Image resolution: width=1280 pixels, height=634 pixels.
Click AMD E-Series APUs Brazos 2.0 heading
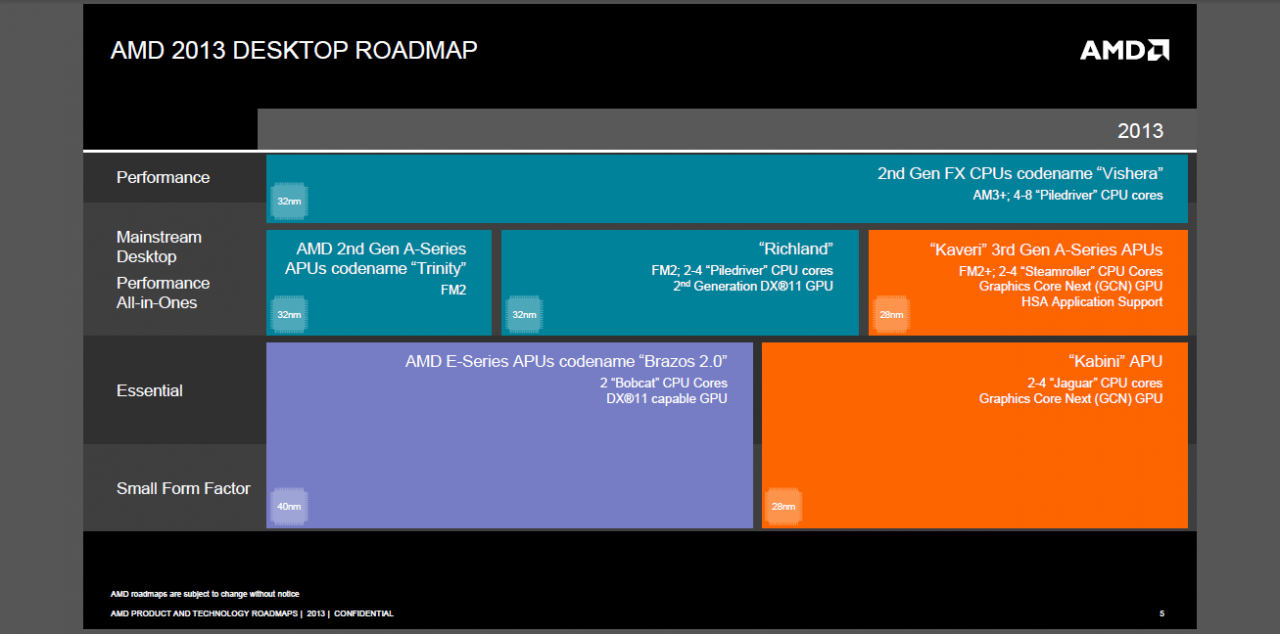tap(566, 361)
